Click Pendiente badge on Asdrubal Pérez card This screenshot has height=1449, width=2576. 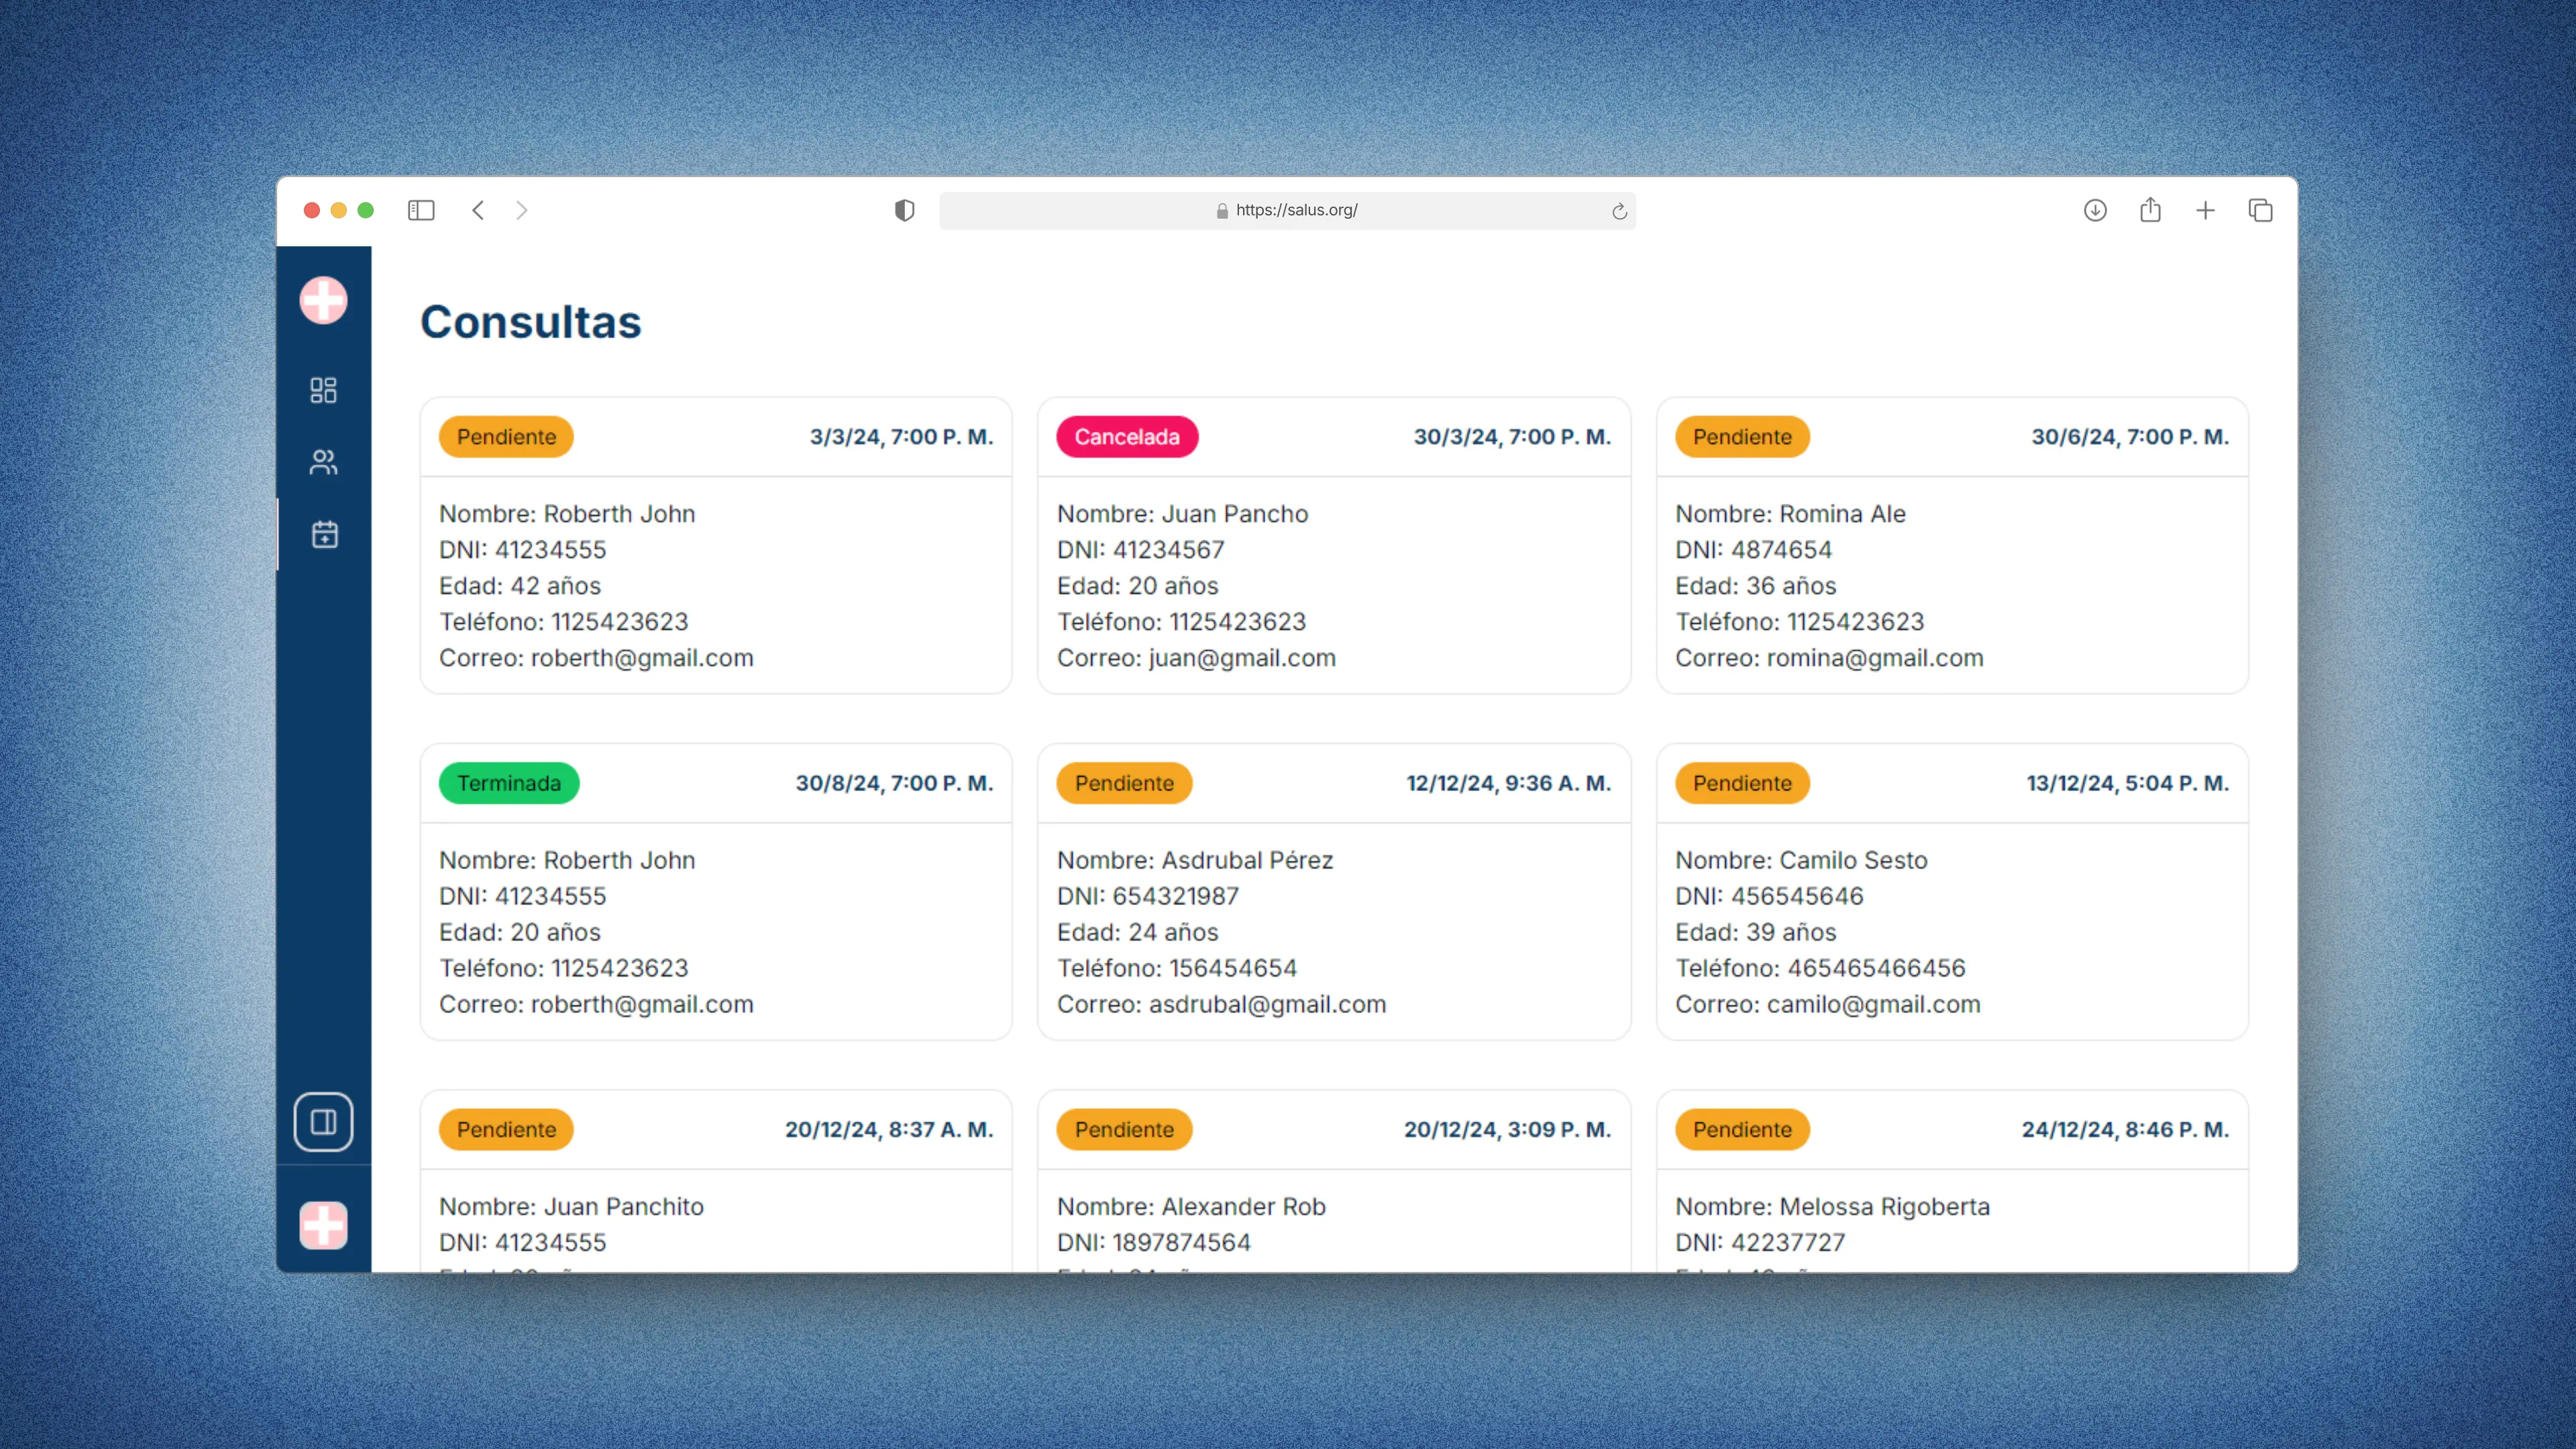click(1124, 783)
